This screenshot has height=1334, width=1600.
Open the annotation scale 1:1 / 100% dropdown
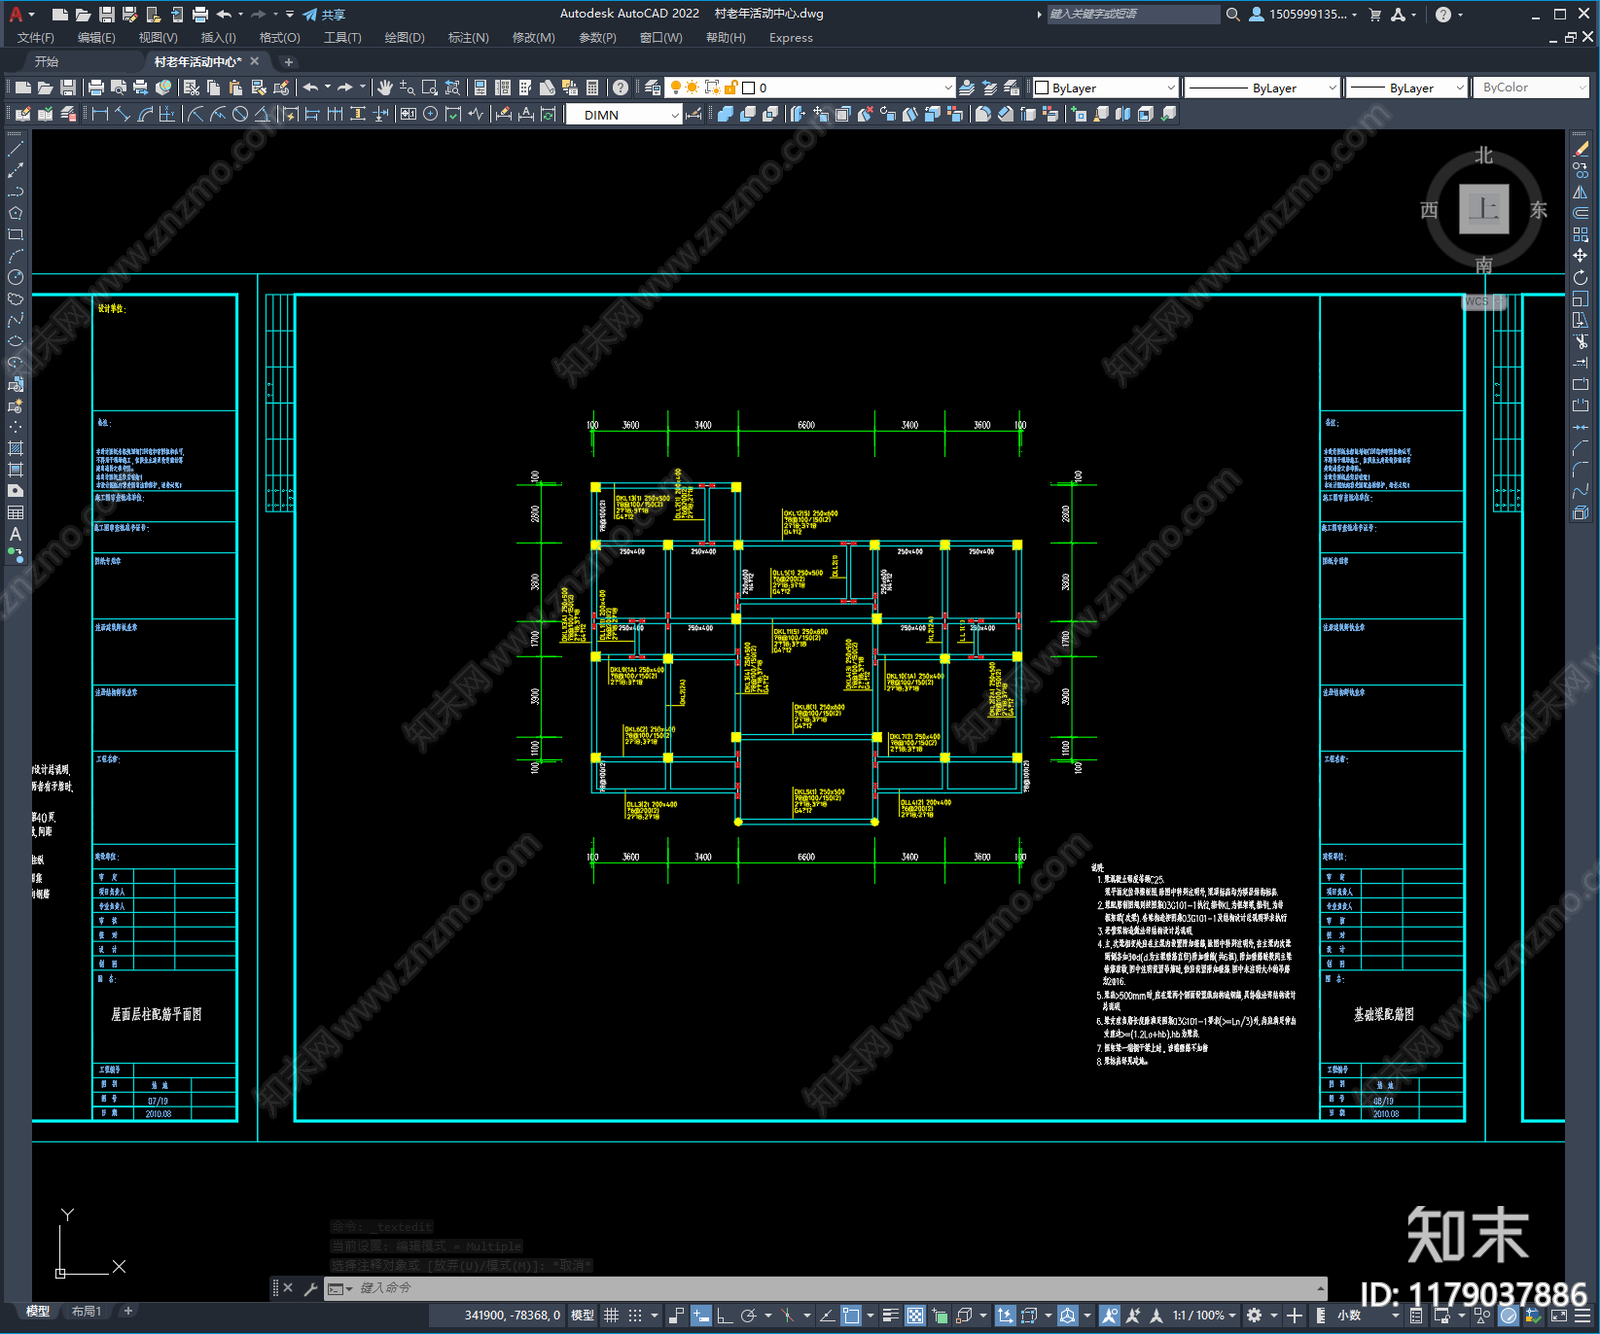tap(1204, 1315)
